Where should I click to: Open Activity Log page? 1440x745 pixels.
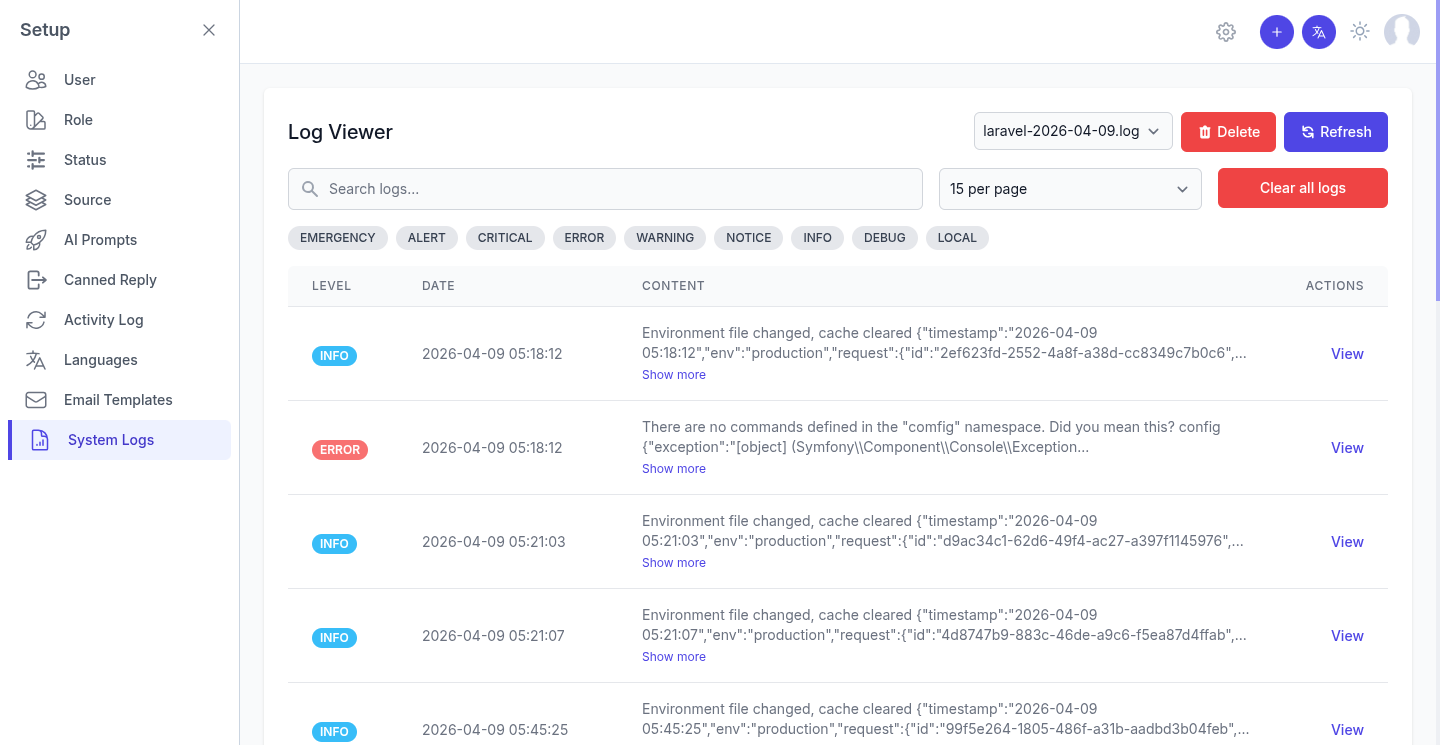point(120,320)
